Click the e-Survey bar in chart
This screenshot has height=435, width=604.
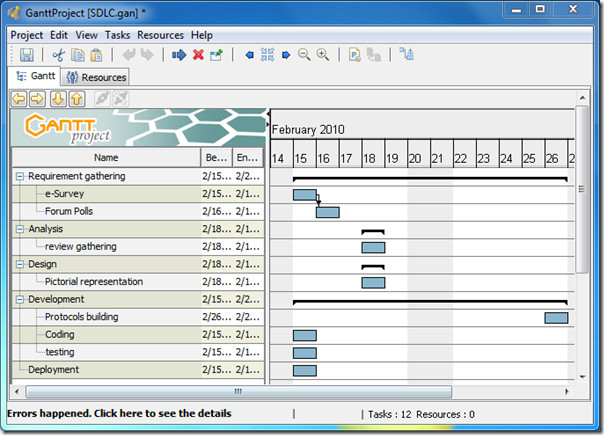305,195
